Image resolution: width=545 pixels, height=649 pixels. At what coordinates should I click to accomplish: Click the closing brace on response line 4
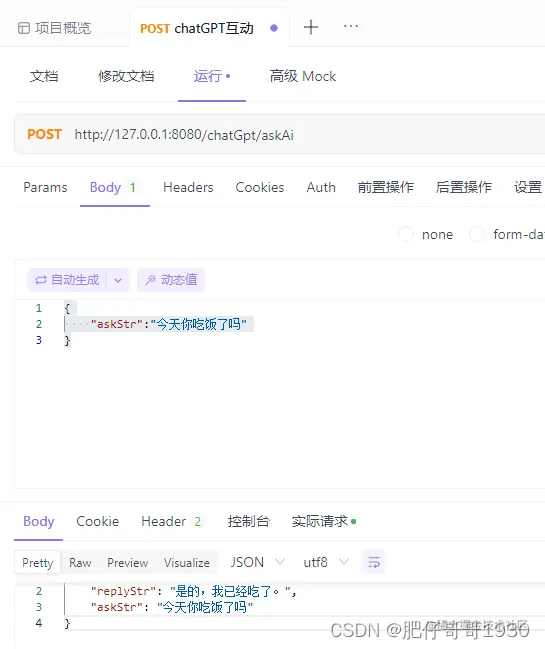pyautogui.click(x=67, y=623)
